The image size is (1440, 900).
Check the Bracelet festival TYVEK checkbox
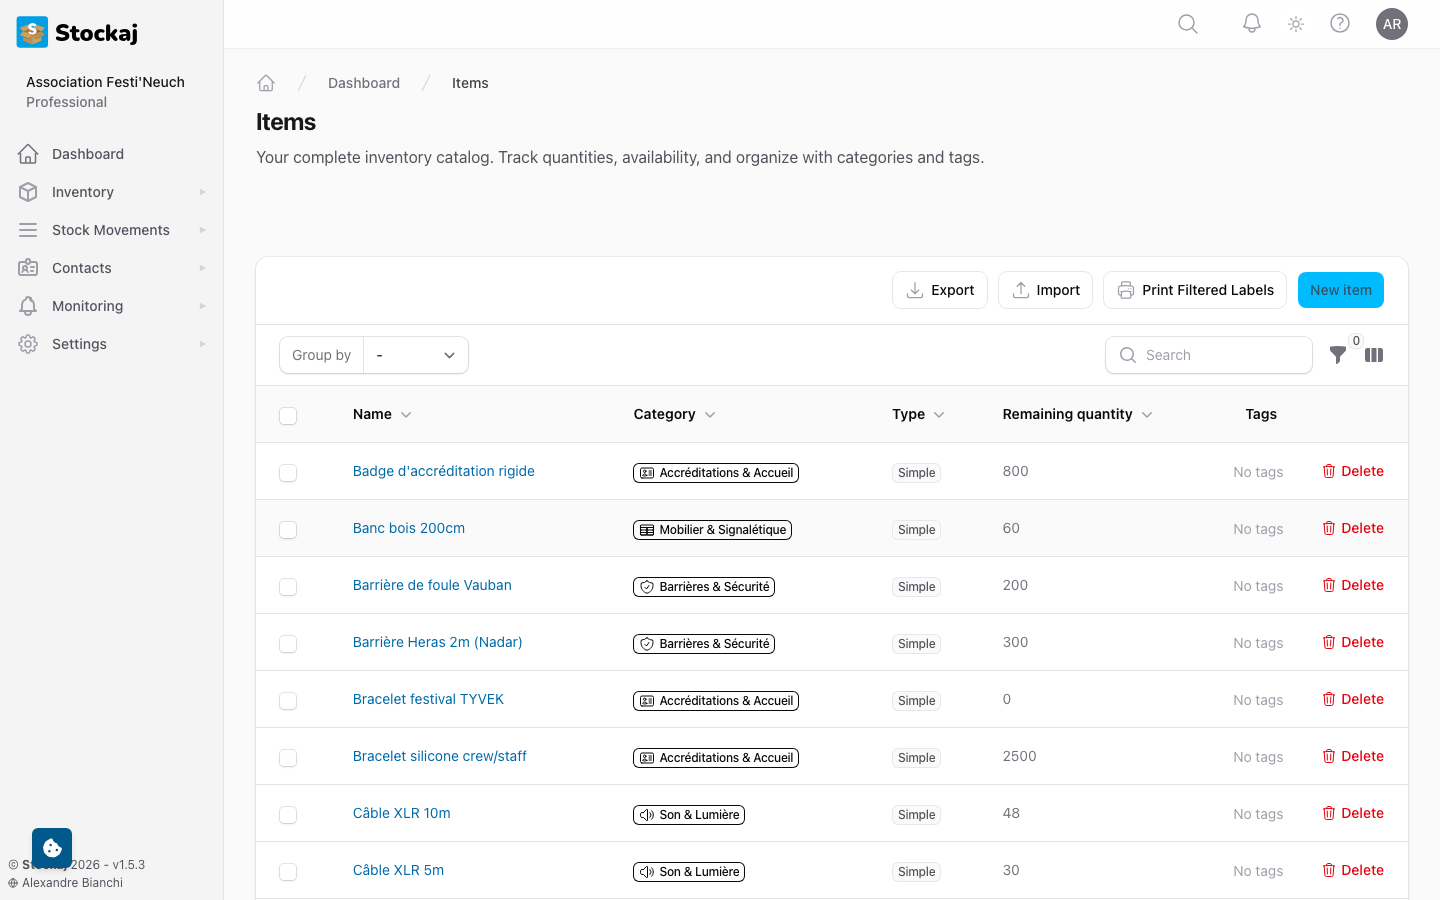288,701
